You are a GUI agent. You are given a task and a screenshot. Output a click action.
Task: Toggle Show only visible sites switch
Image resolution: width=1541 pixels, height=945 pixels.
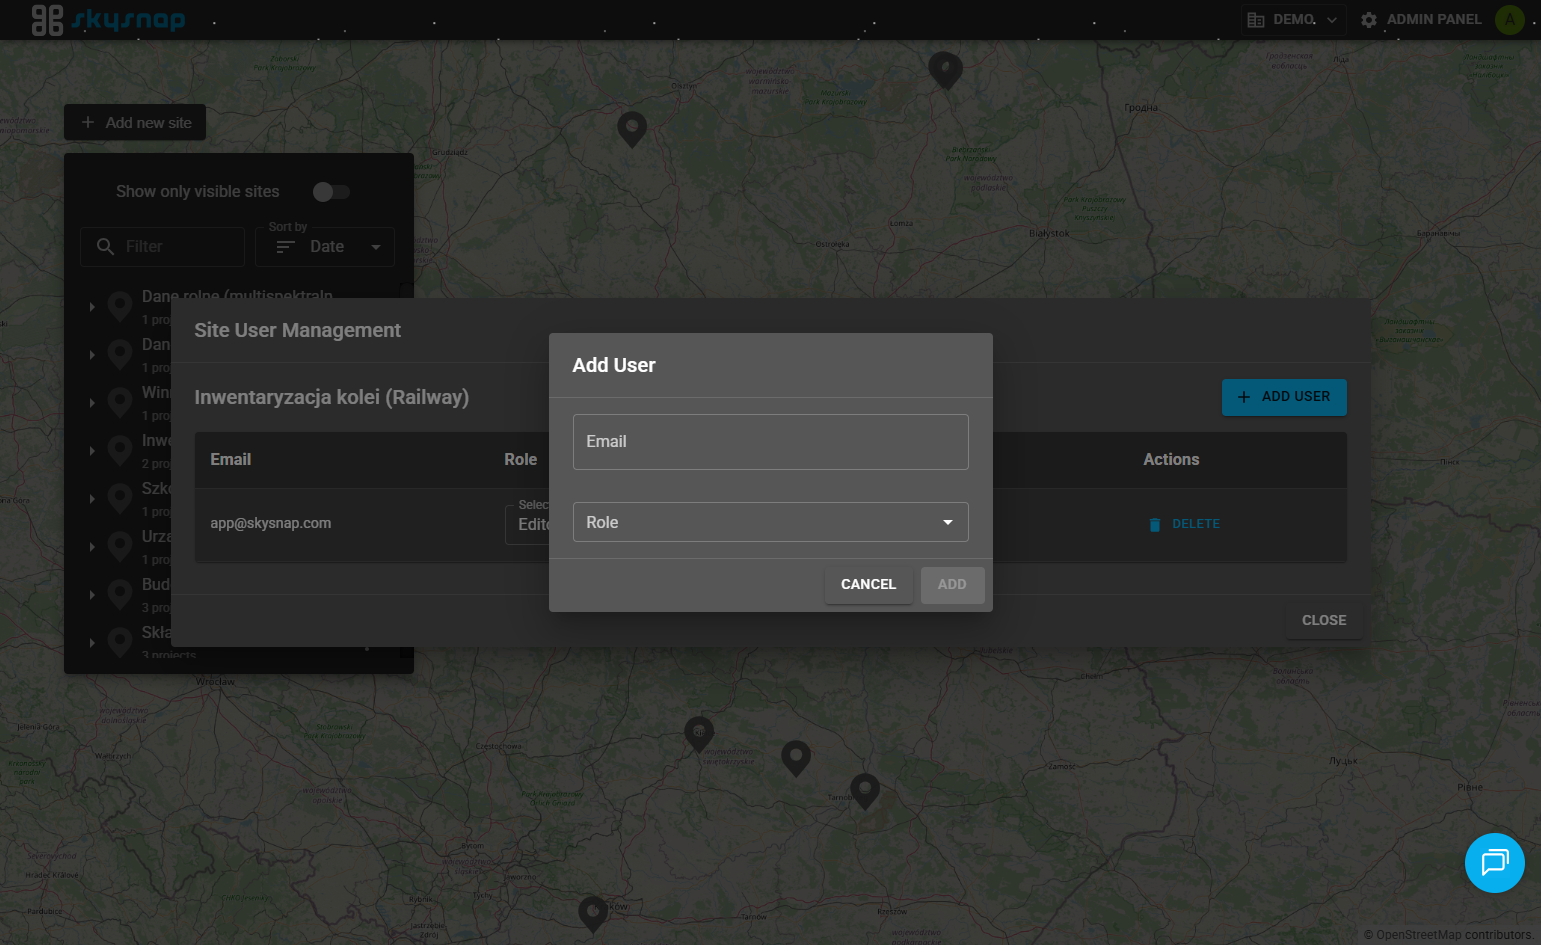click(x=331, y=192)
